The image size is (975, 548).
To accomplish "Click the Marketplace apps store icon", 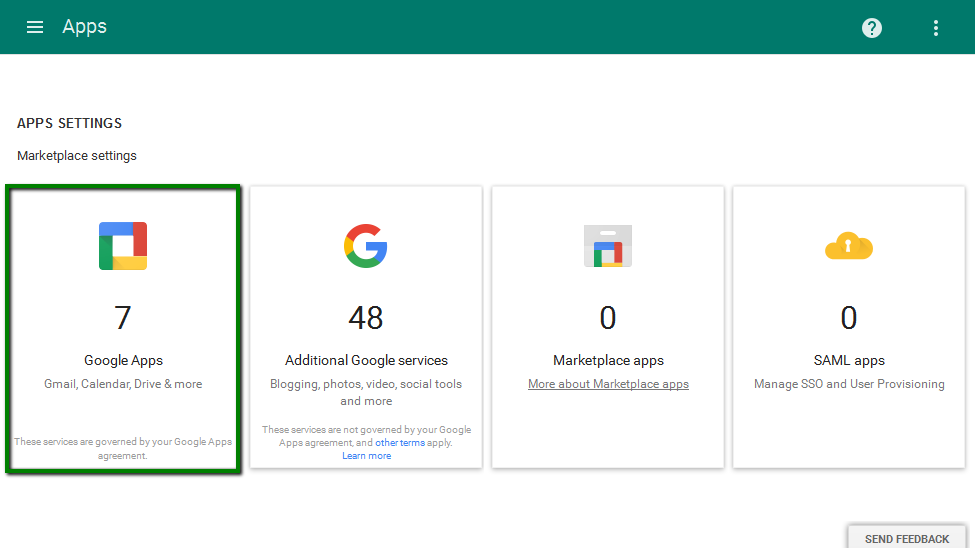I will tap(608, 246).
